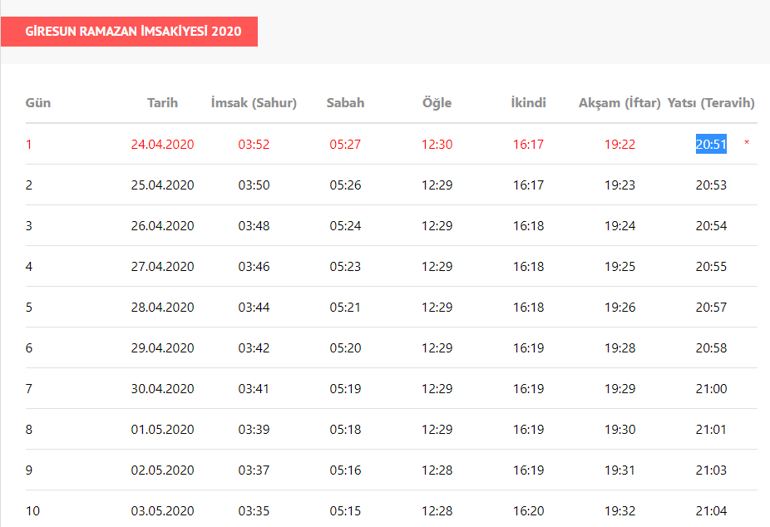Click the 21:00 yatsı time for 30.04.2020

click(711, 389)
